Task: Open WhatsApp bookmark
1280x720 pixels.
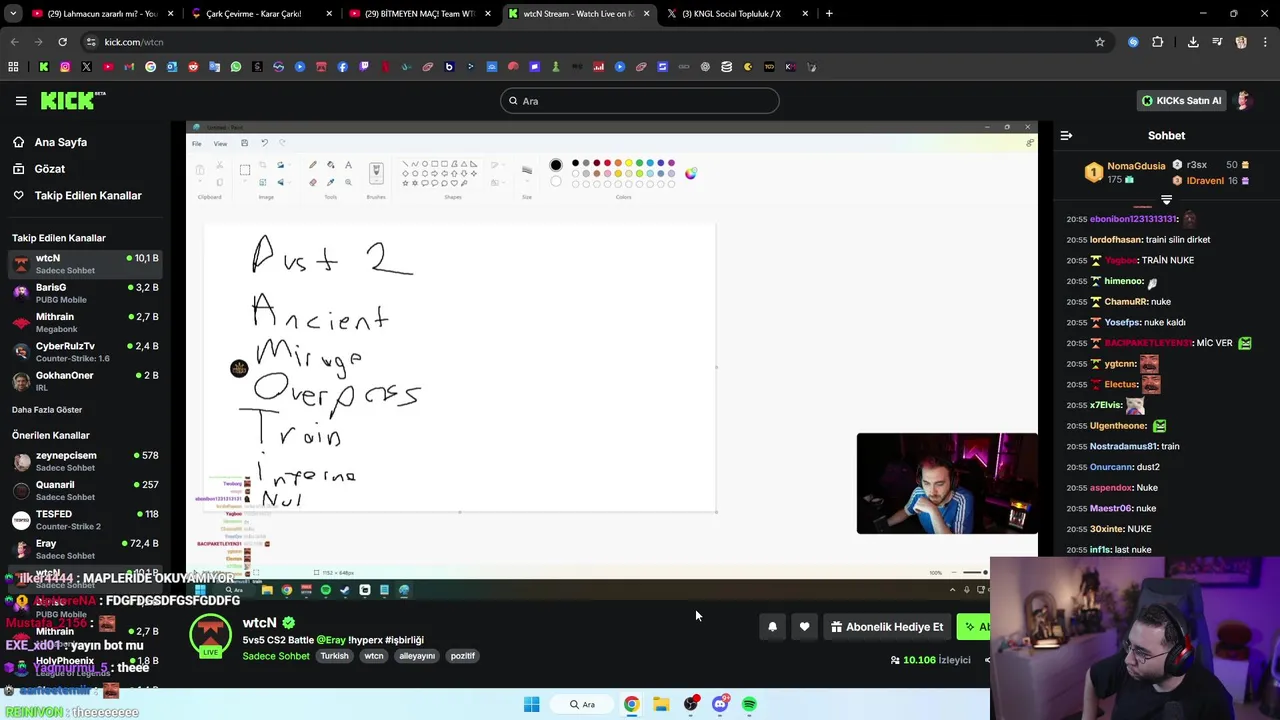Action: [x=236, y=67]
